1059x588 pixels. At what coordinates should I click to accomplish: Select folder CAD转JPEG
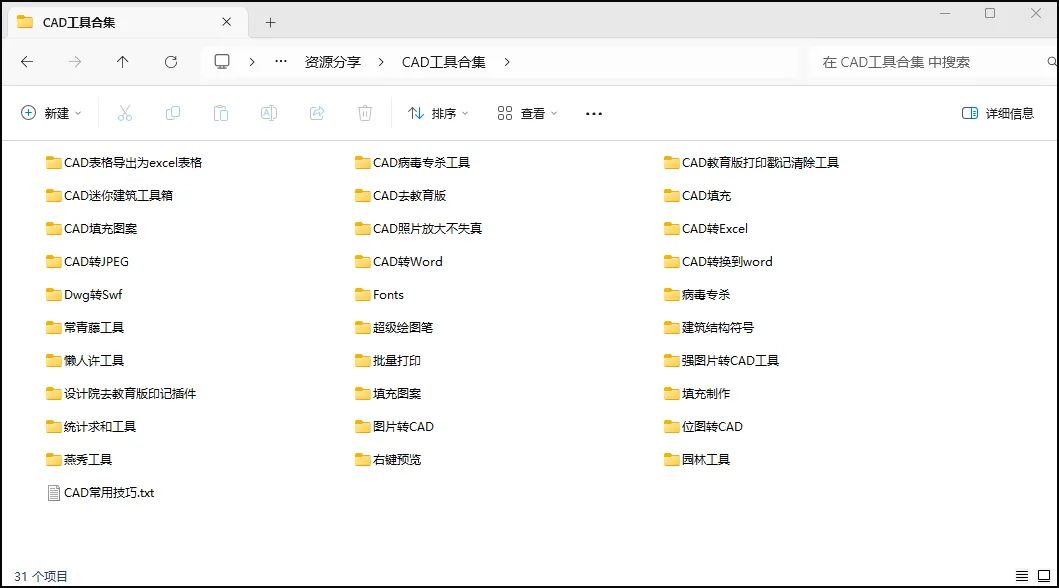87,262
